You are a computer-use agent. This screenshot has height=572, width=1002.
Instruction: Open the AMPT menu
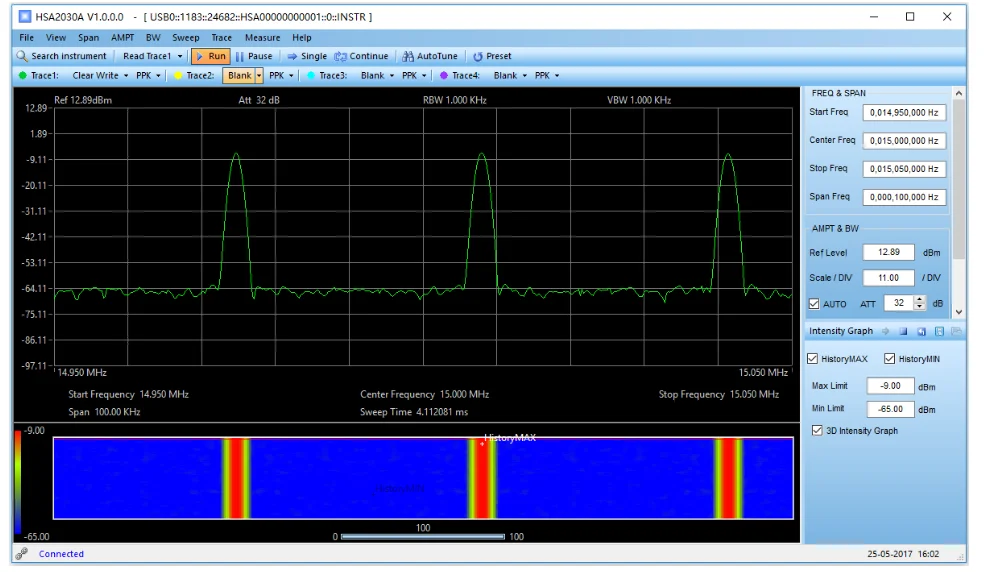pos(122,38)
